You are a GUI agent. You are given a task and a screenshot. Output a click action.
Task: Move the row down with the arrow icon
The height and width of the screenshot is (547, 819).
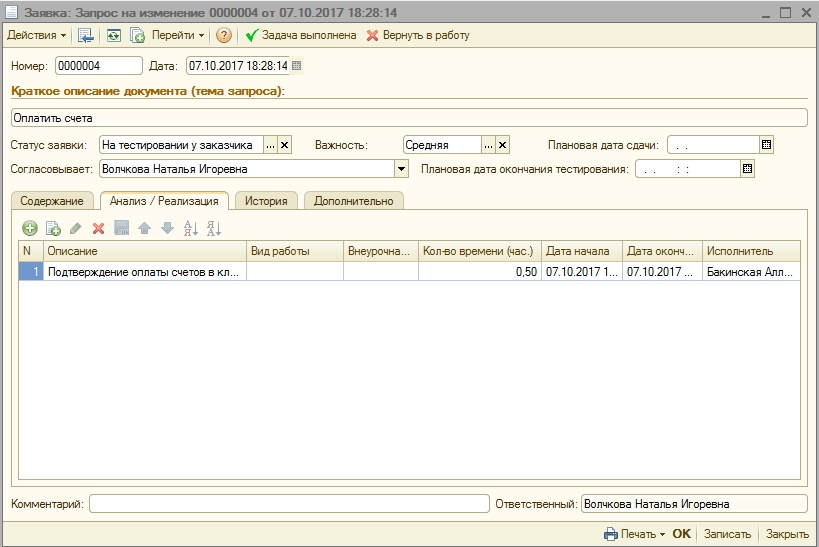166,228
